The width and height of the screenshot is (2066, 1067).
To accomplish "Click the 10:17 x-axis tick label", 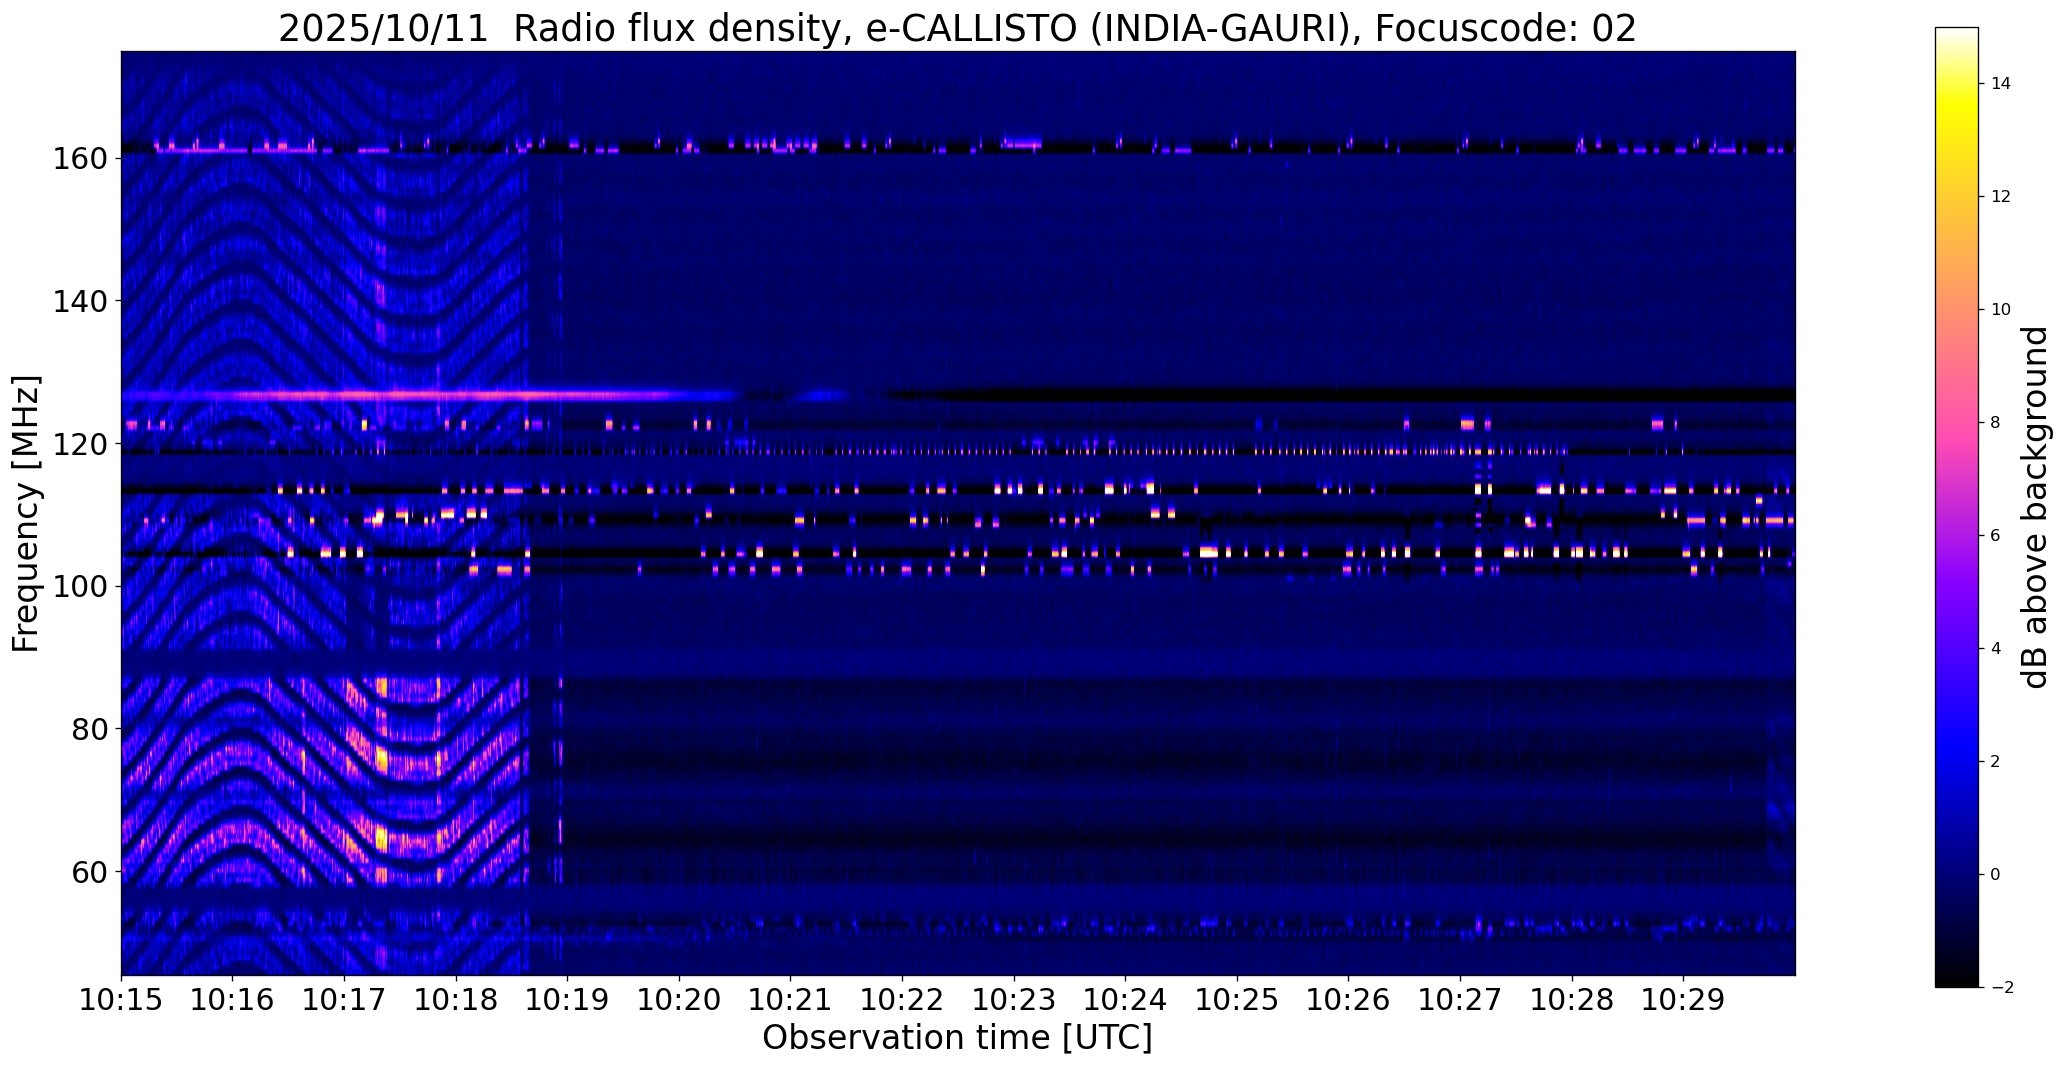I will 344,1000.
